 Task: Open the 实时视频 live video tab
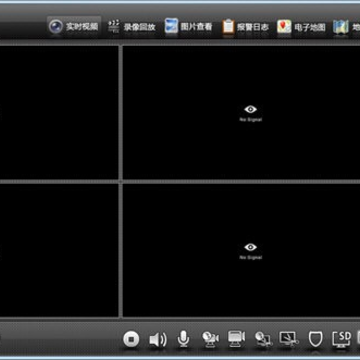click(74, 27)
